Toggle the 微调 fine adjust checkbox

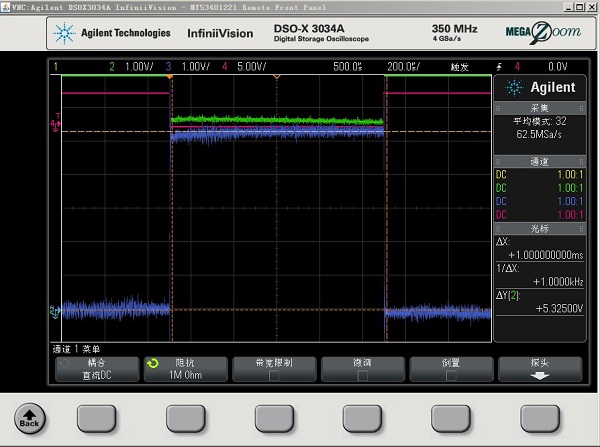[x=361, y=377]
